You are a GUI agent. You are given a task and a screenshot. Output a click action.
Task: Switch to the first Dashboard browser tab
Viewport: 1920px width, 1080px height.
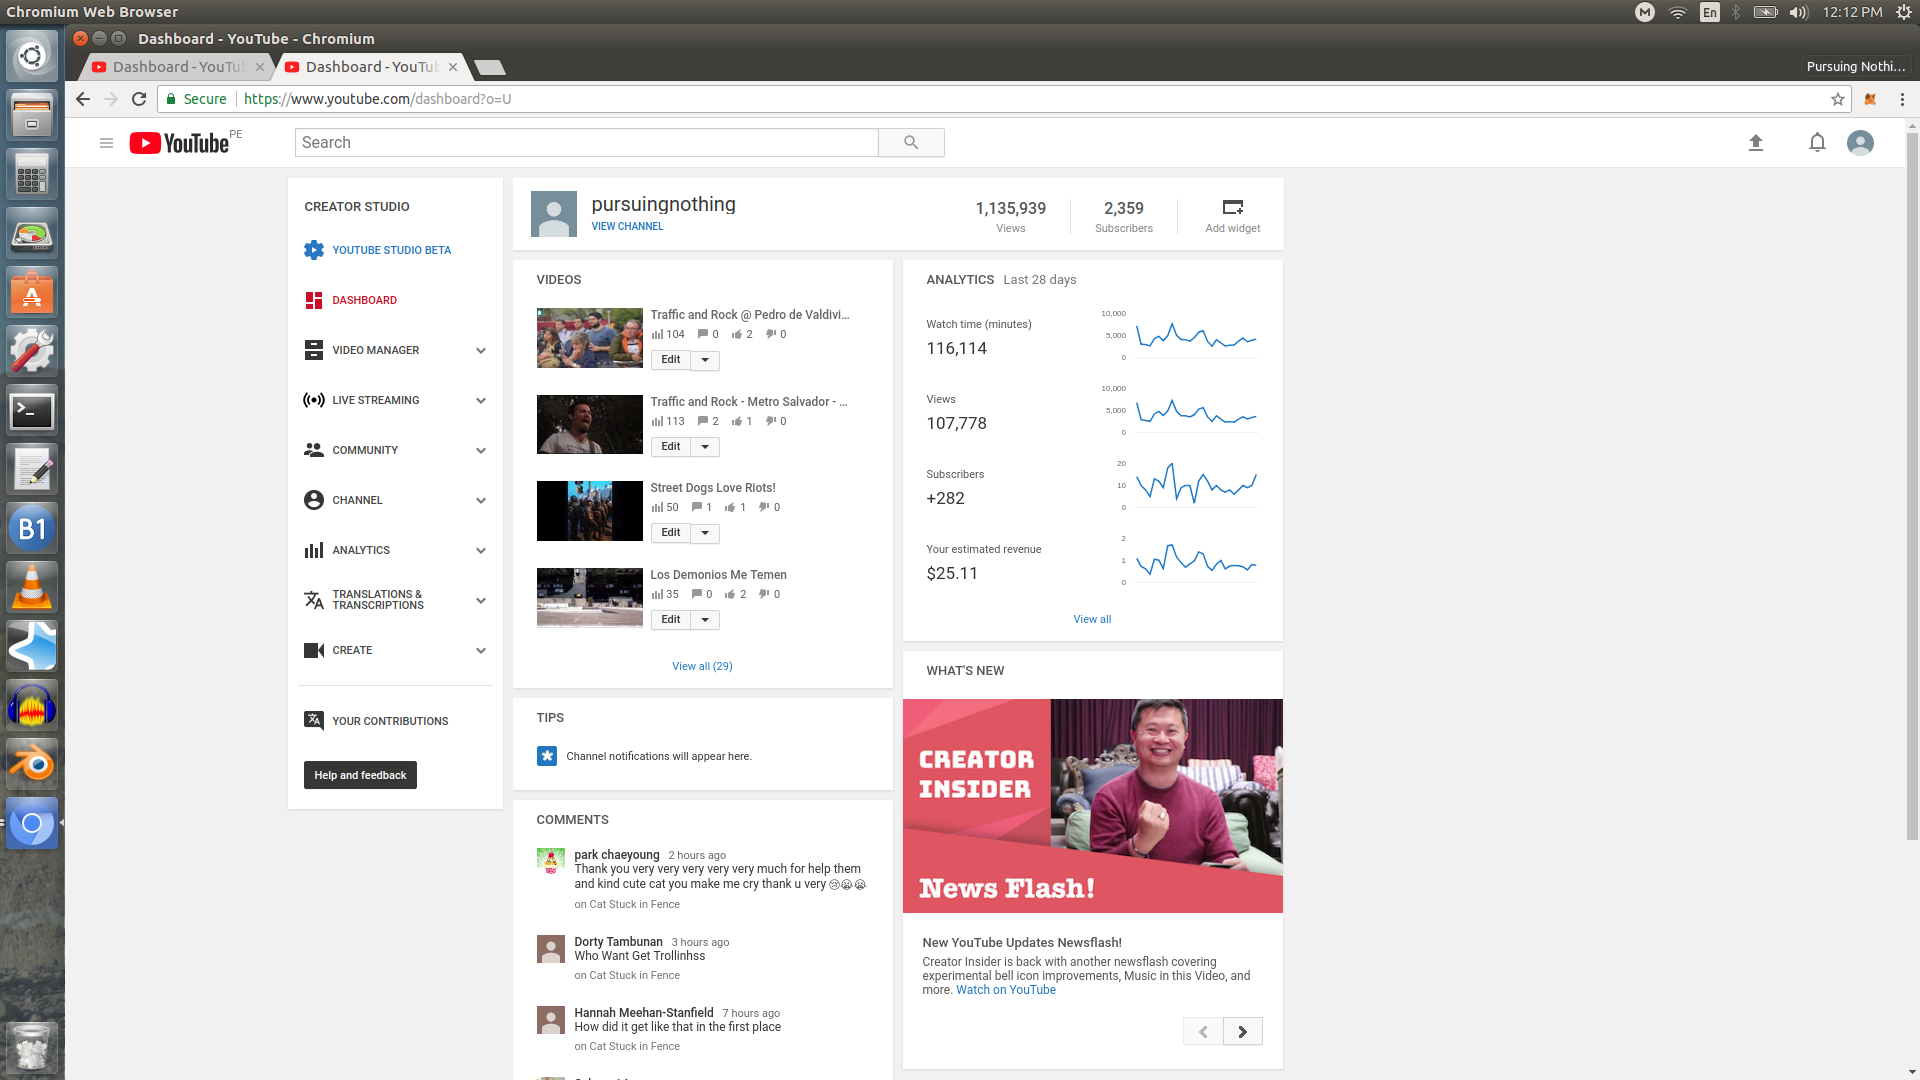[177, 67]
